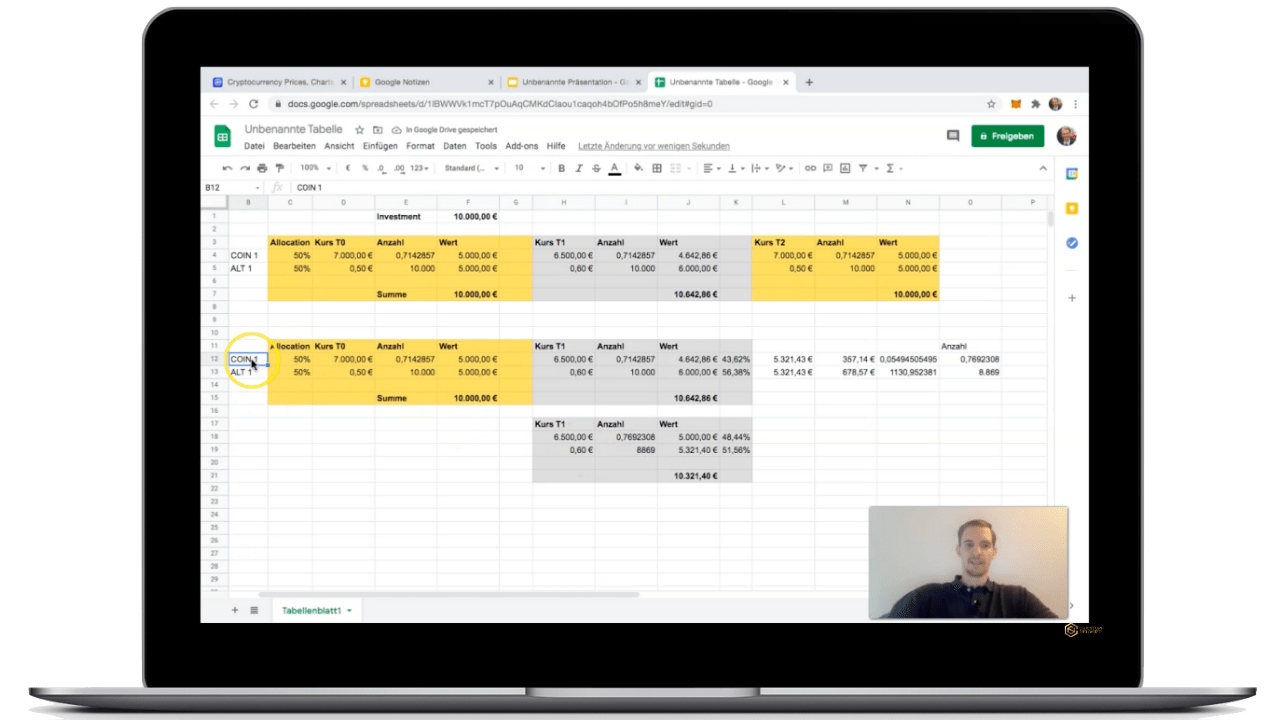Insert a link with the chain icon
The image size is (1280, 720).
tap(810, 168)
